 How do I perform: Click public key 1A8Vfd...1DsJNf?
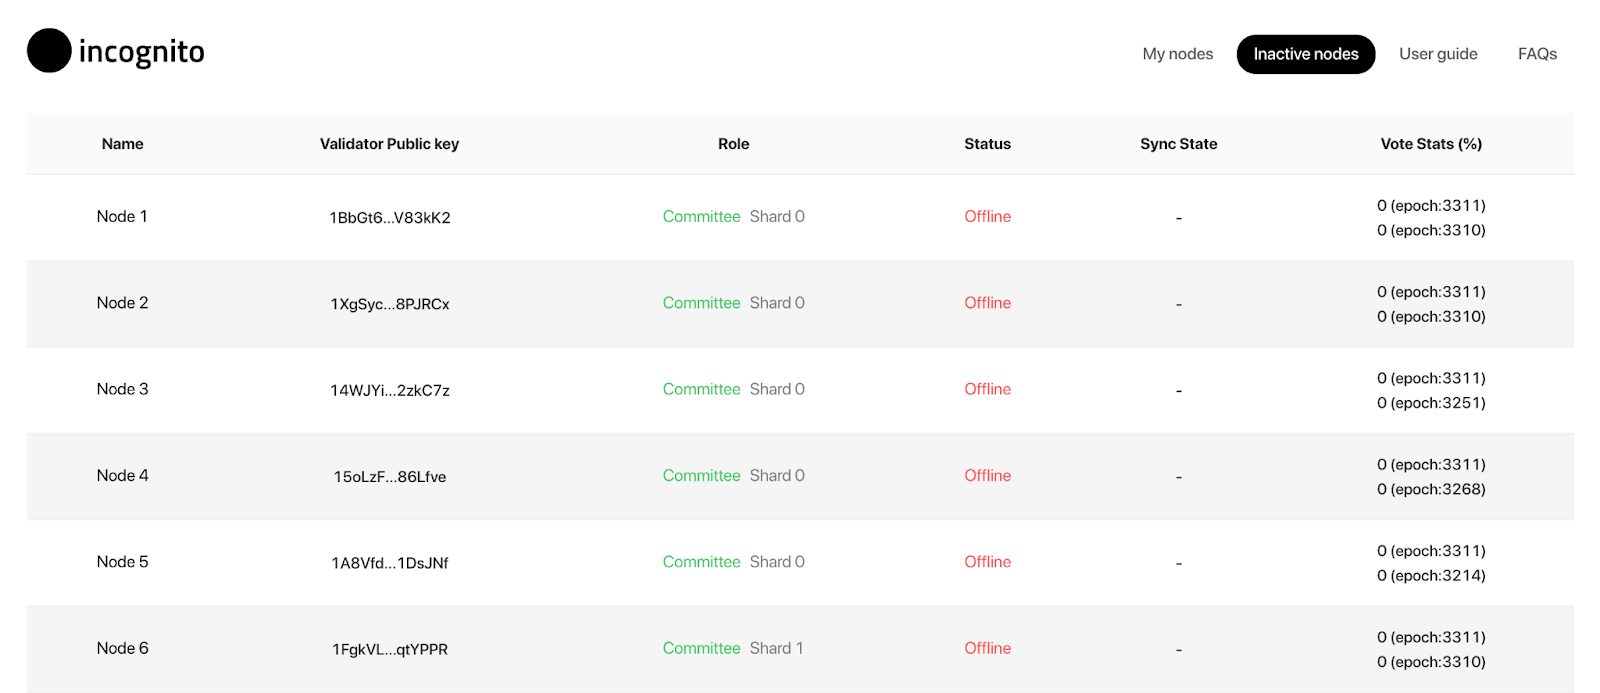tap(390, 563)
